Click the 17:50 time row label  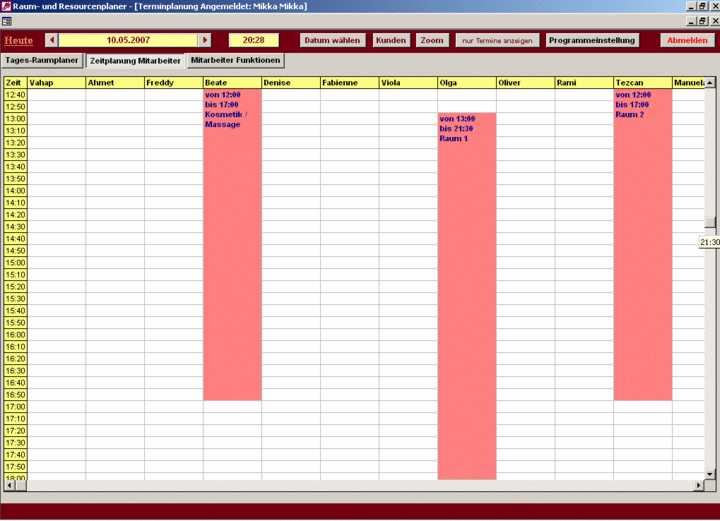click(x=16, y=467)
